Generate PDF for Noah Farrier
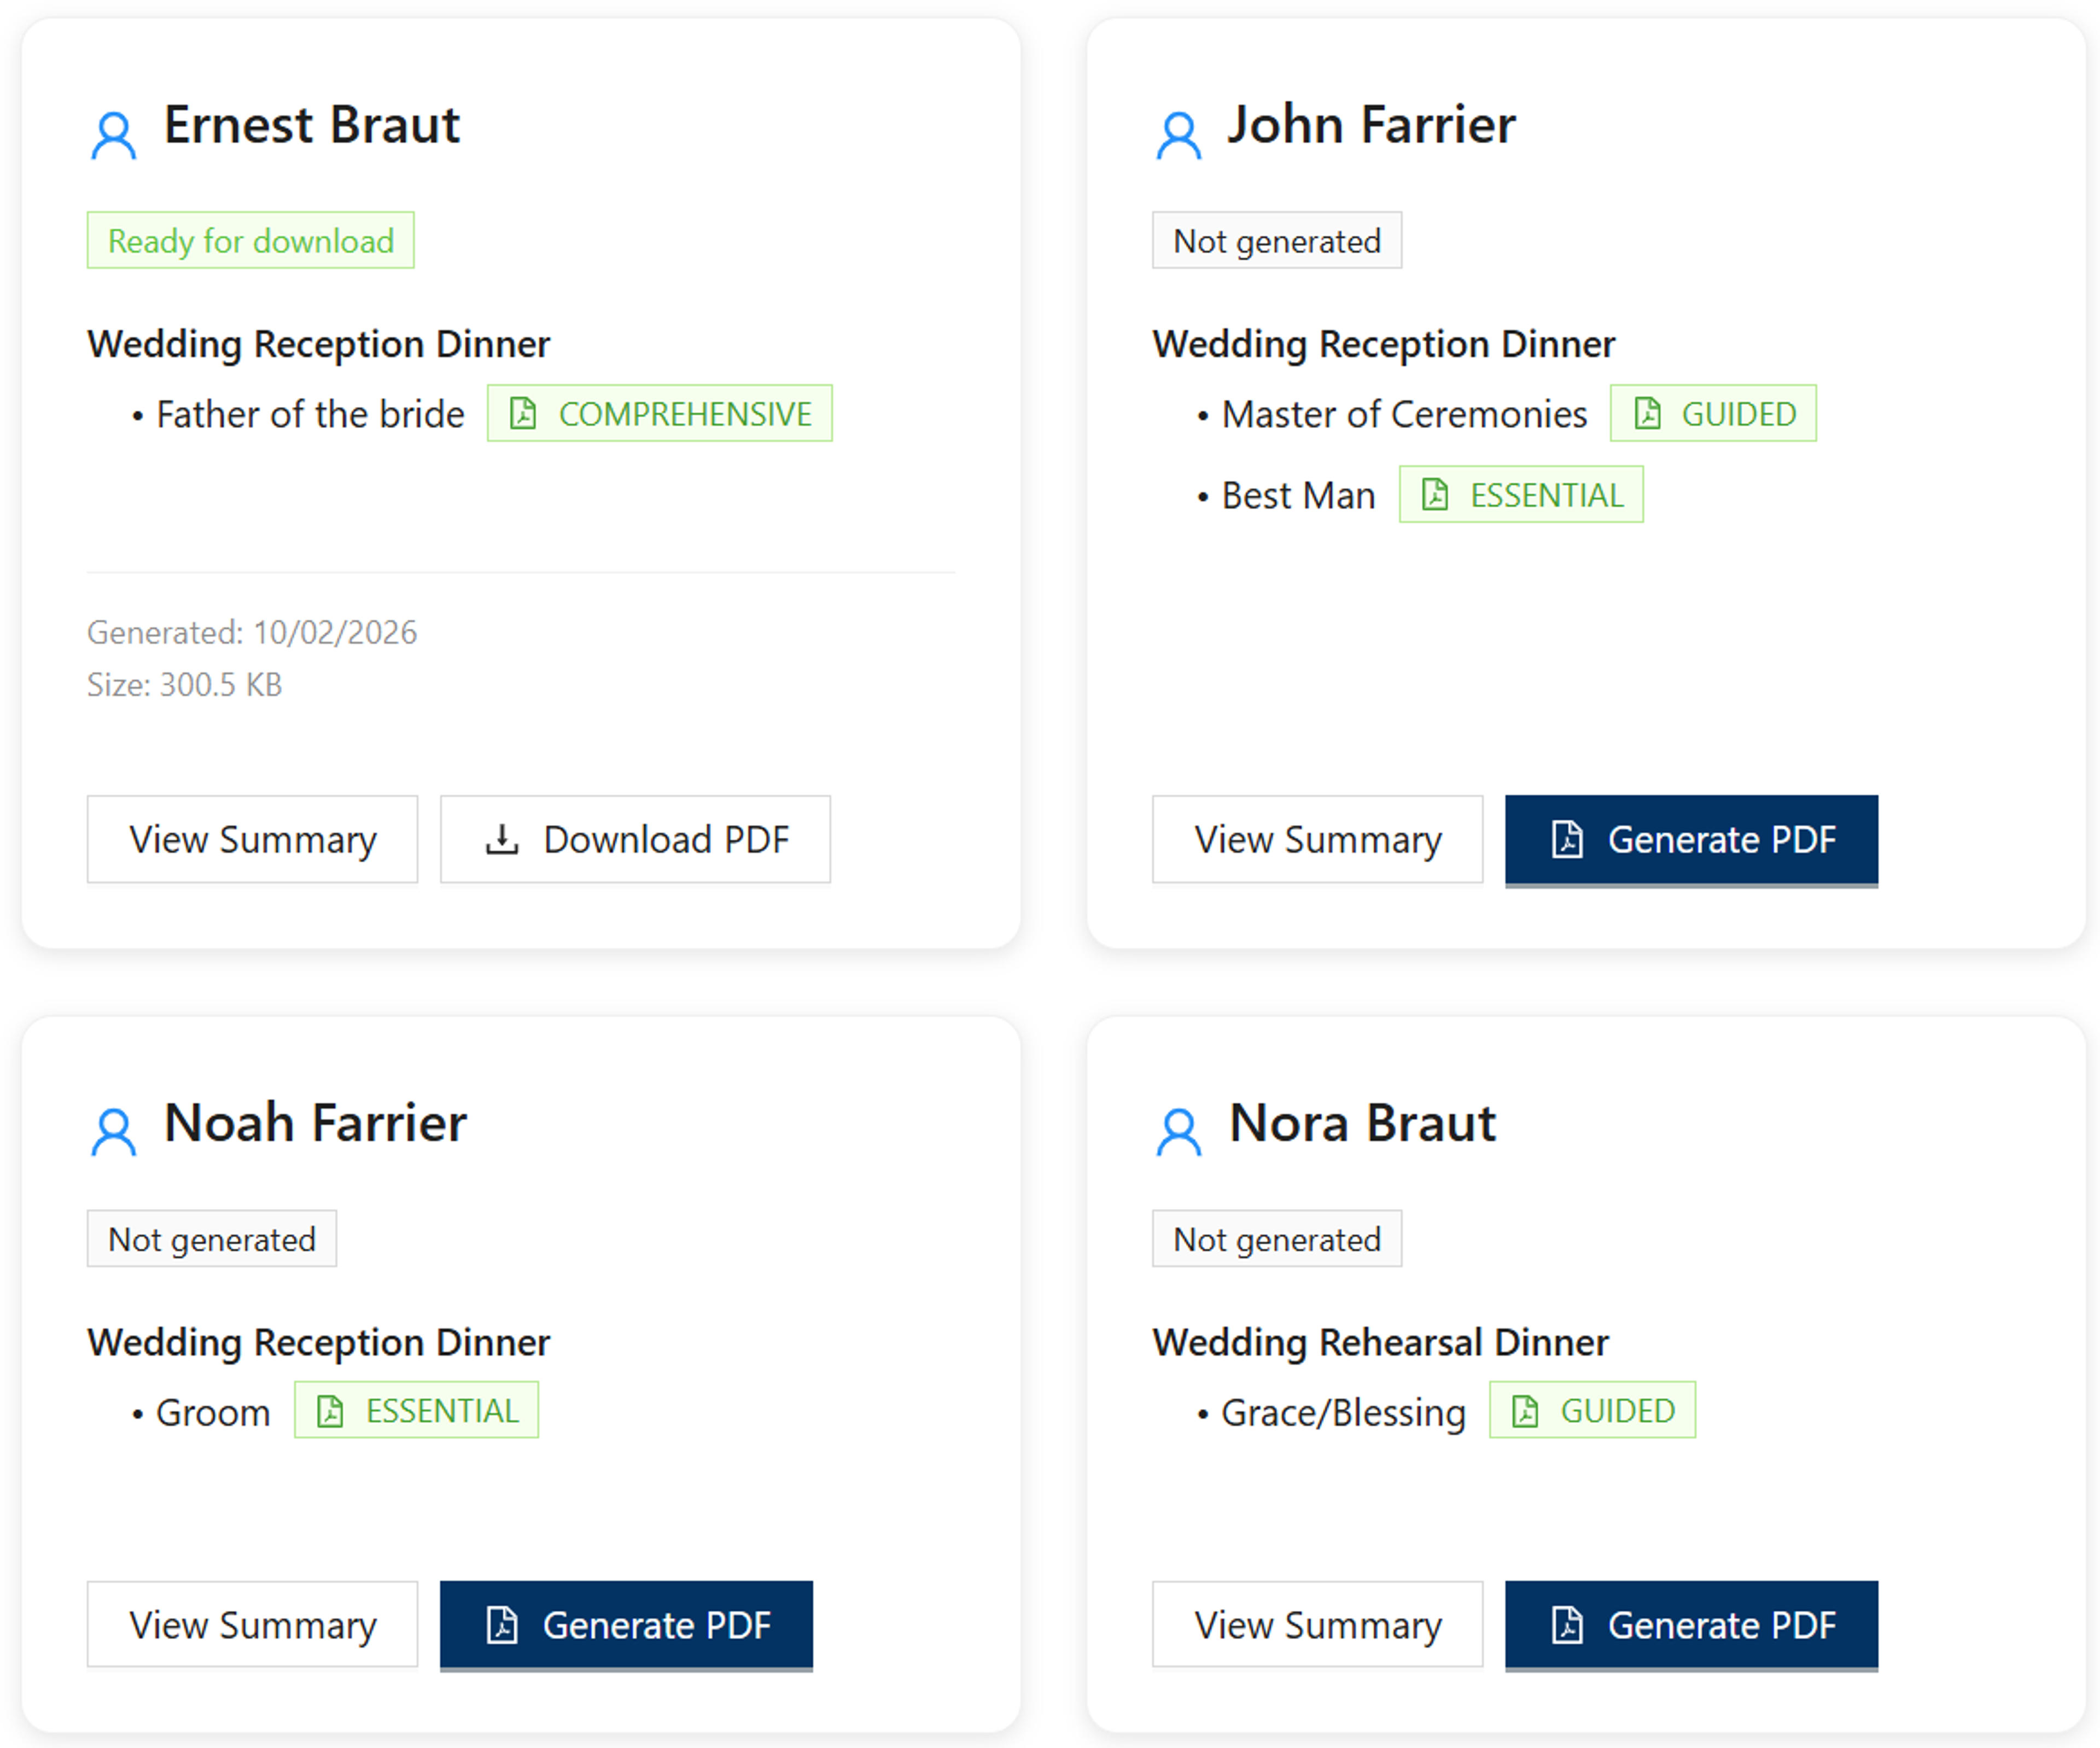The height and width of the screenshot is (1748, 2100). (626, 1625)
